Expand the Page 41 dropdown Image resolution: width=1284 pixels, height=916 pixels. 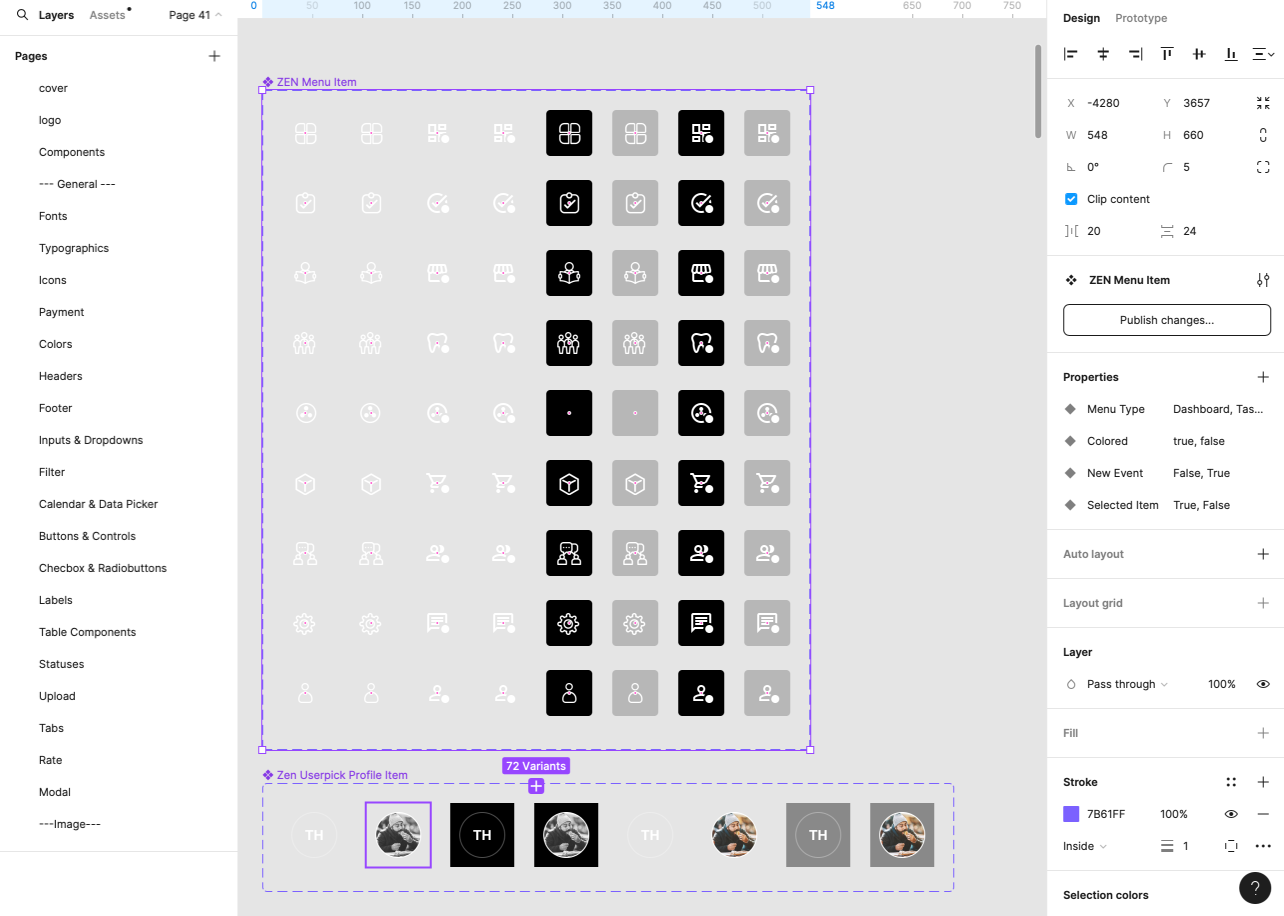click(x=195, y=15)
